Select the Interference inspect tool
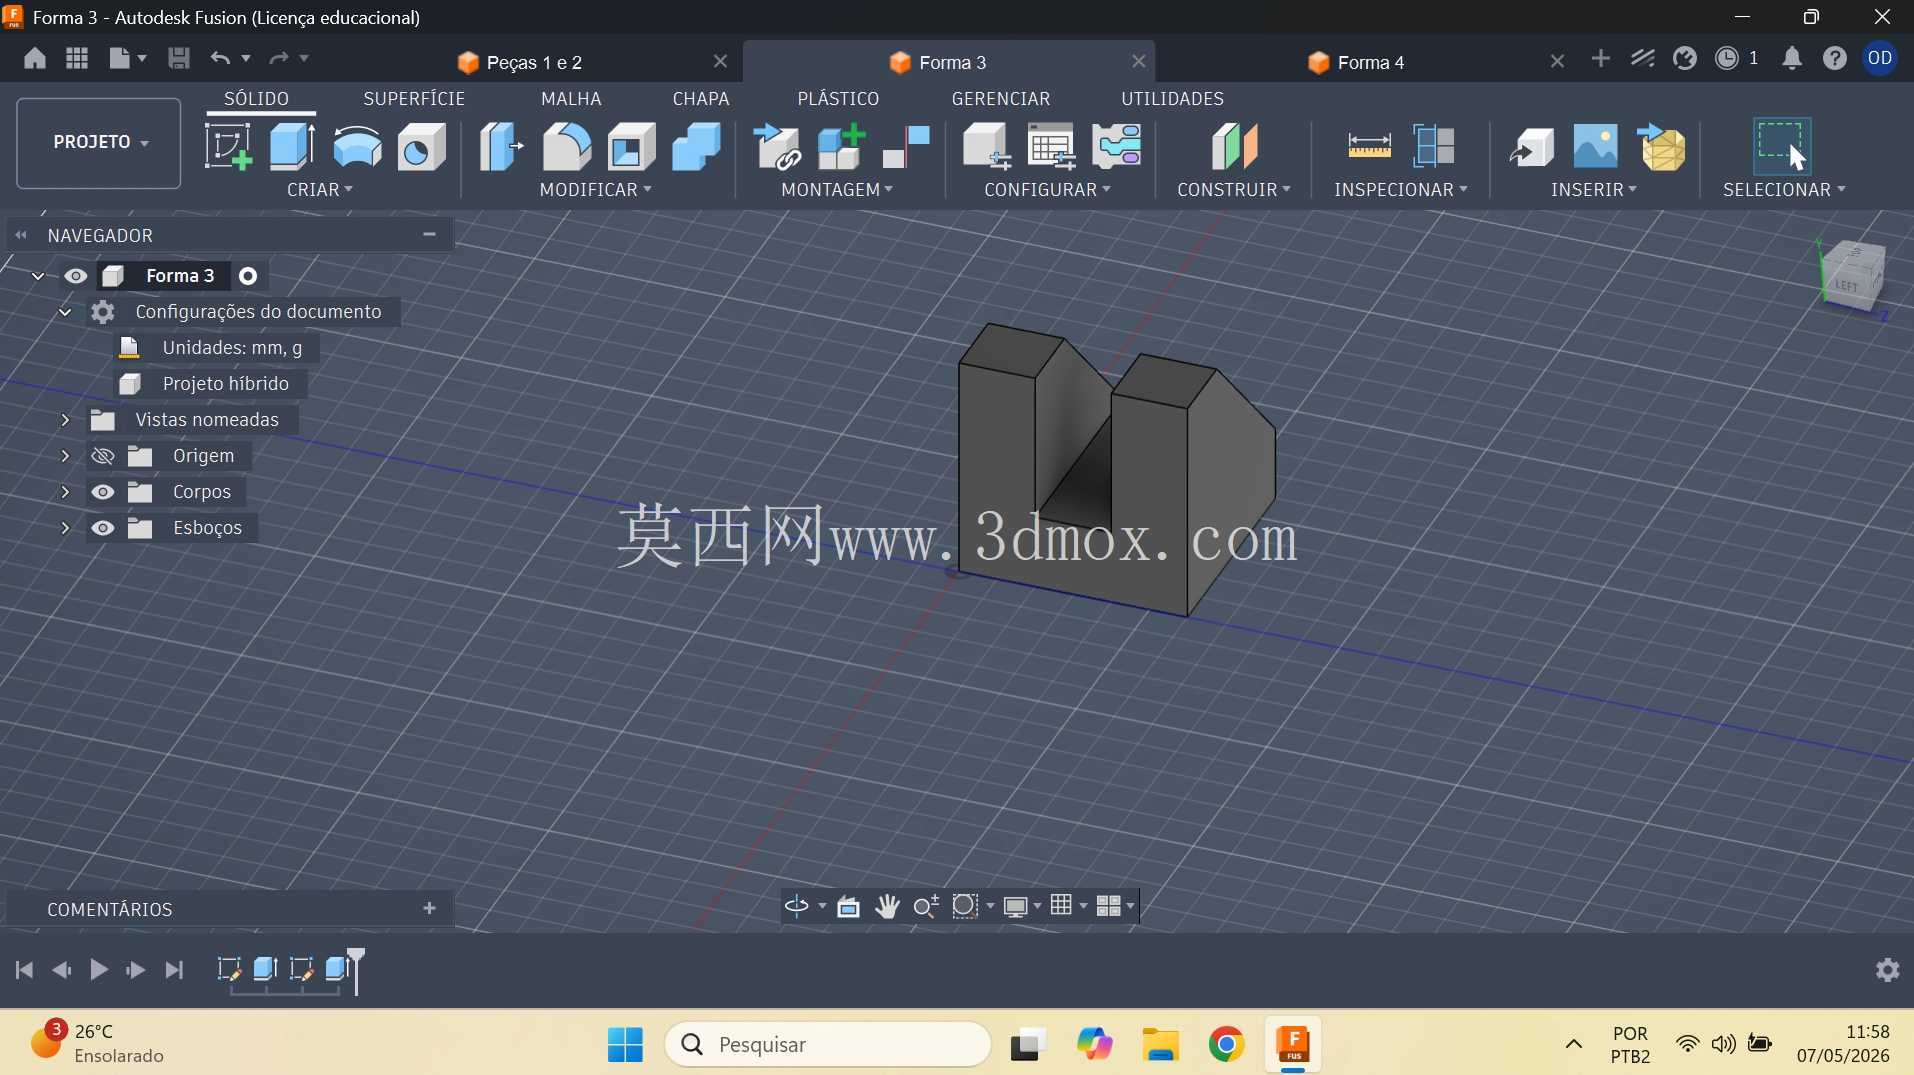The height and width of the screenshot is (1075, 1914). [1434, 146]
